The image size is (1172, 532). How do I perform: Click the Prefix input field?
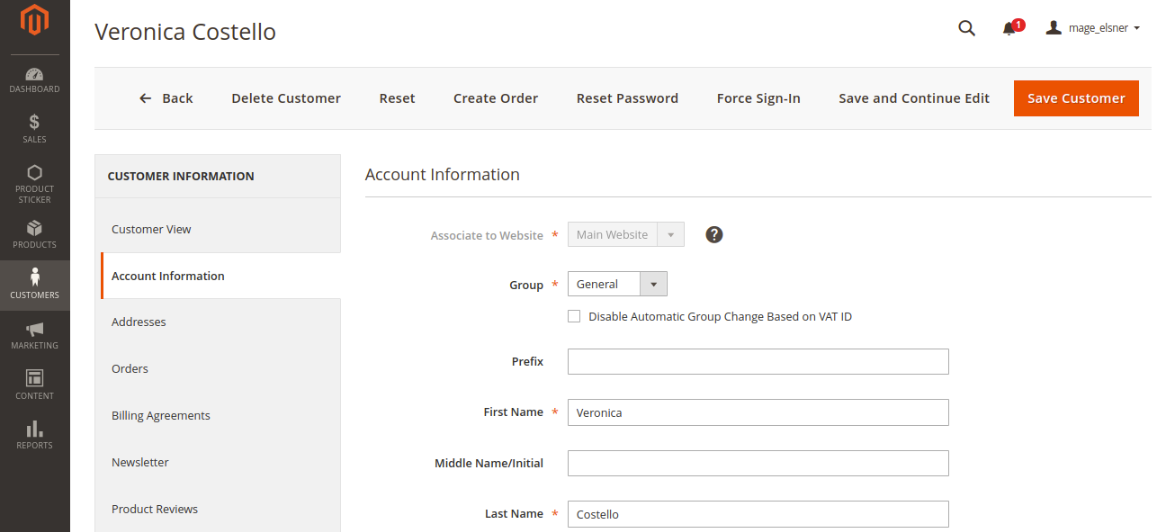(x=758, y=361)
